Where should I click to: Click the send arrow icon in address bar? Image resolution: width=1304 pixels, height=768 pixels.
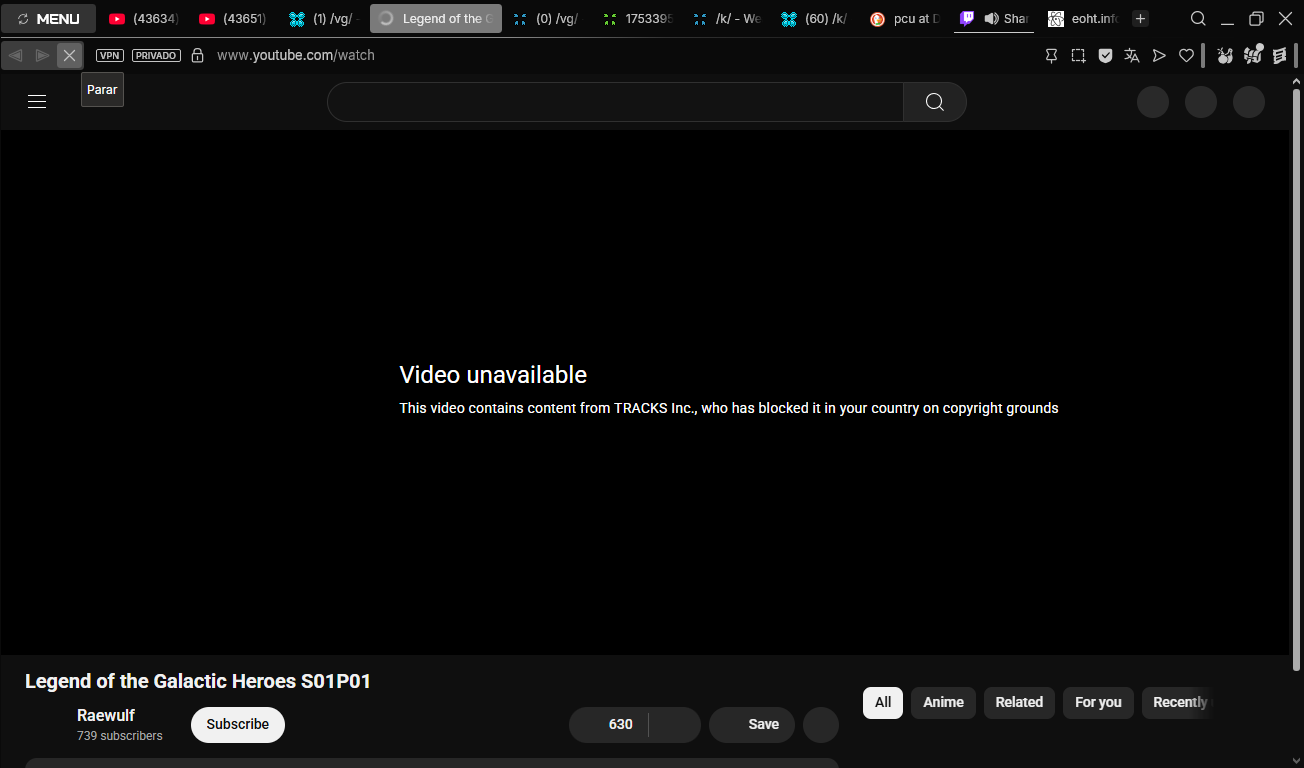[x=1159, y=56]
